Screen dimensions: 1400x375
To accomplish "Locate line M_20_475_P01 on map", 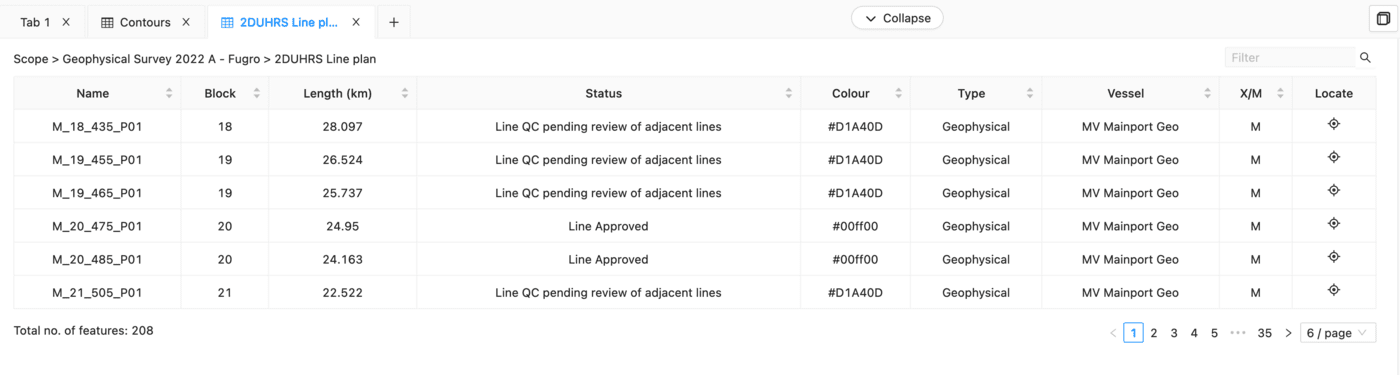I will click(1333, 224).
